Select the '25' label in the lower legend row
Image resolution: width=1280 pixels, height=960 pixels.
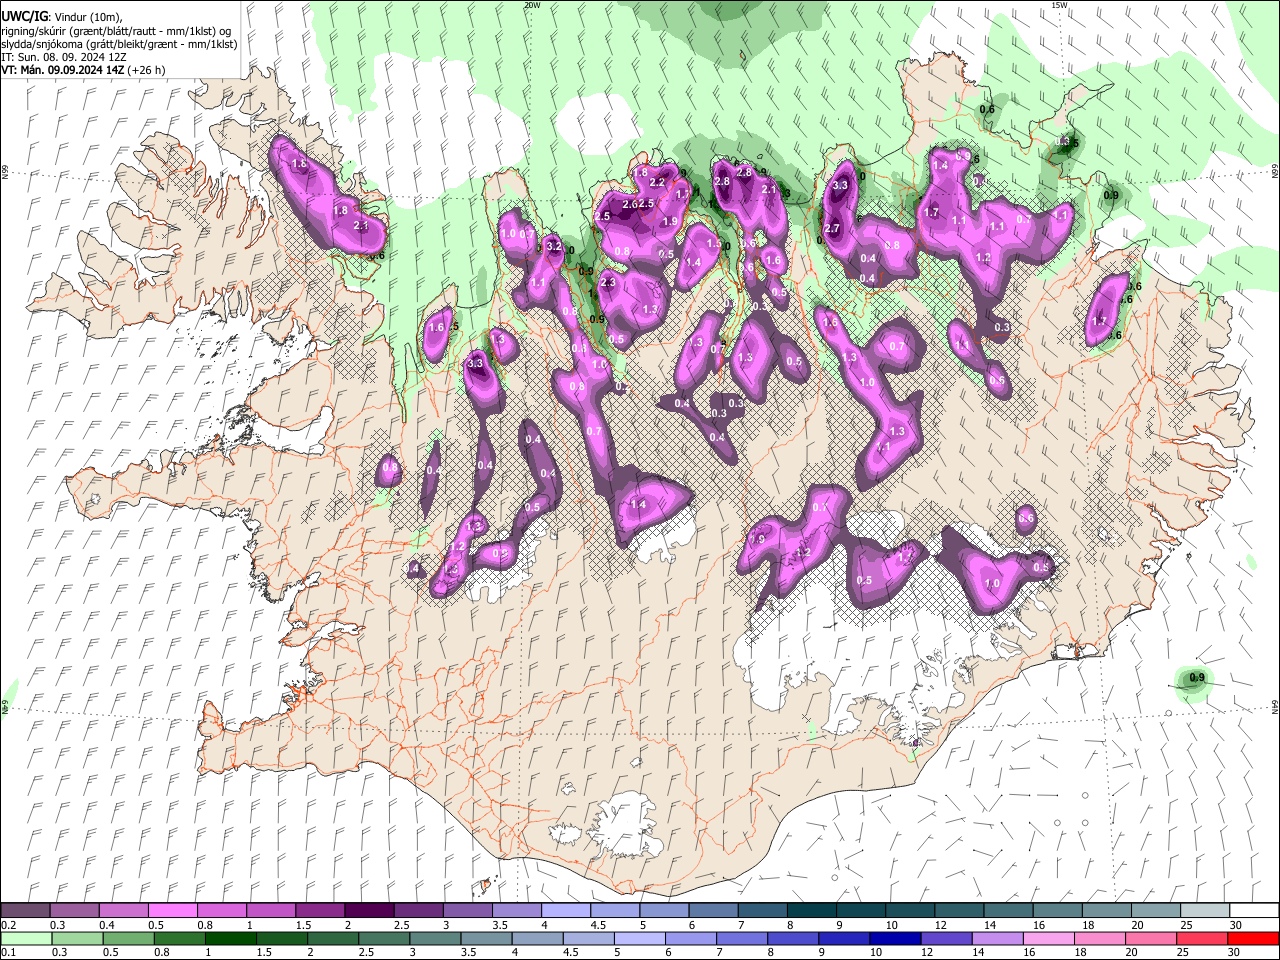point(1183,952)
